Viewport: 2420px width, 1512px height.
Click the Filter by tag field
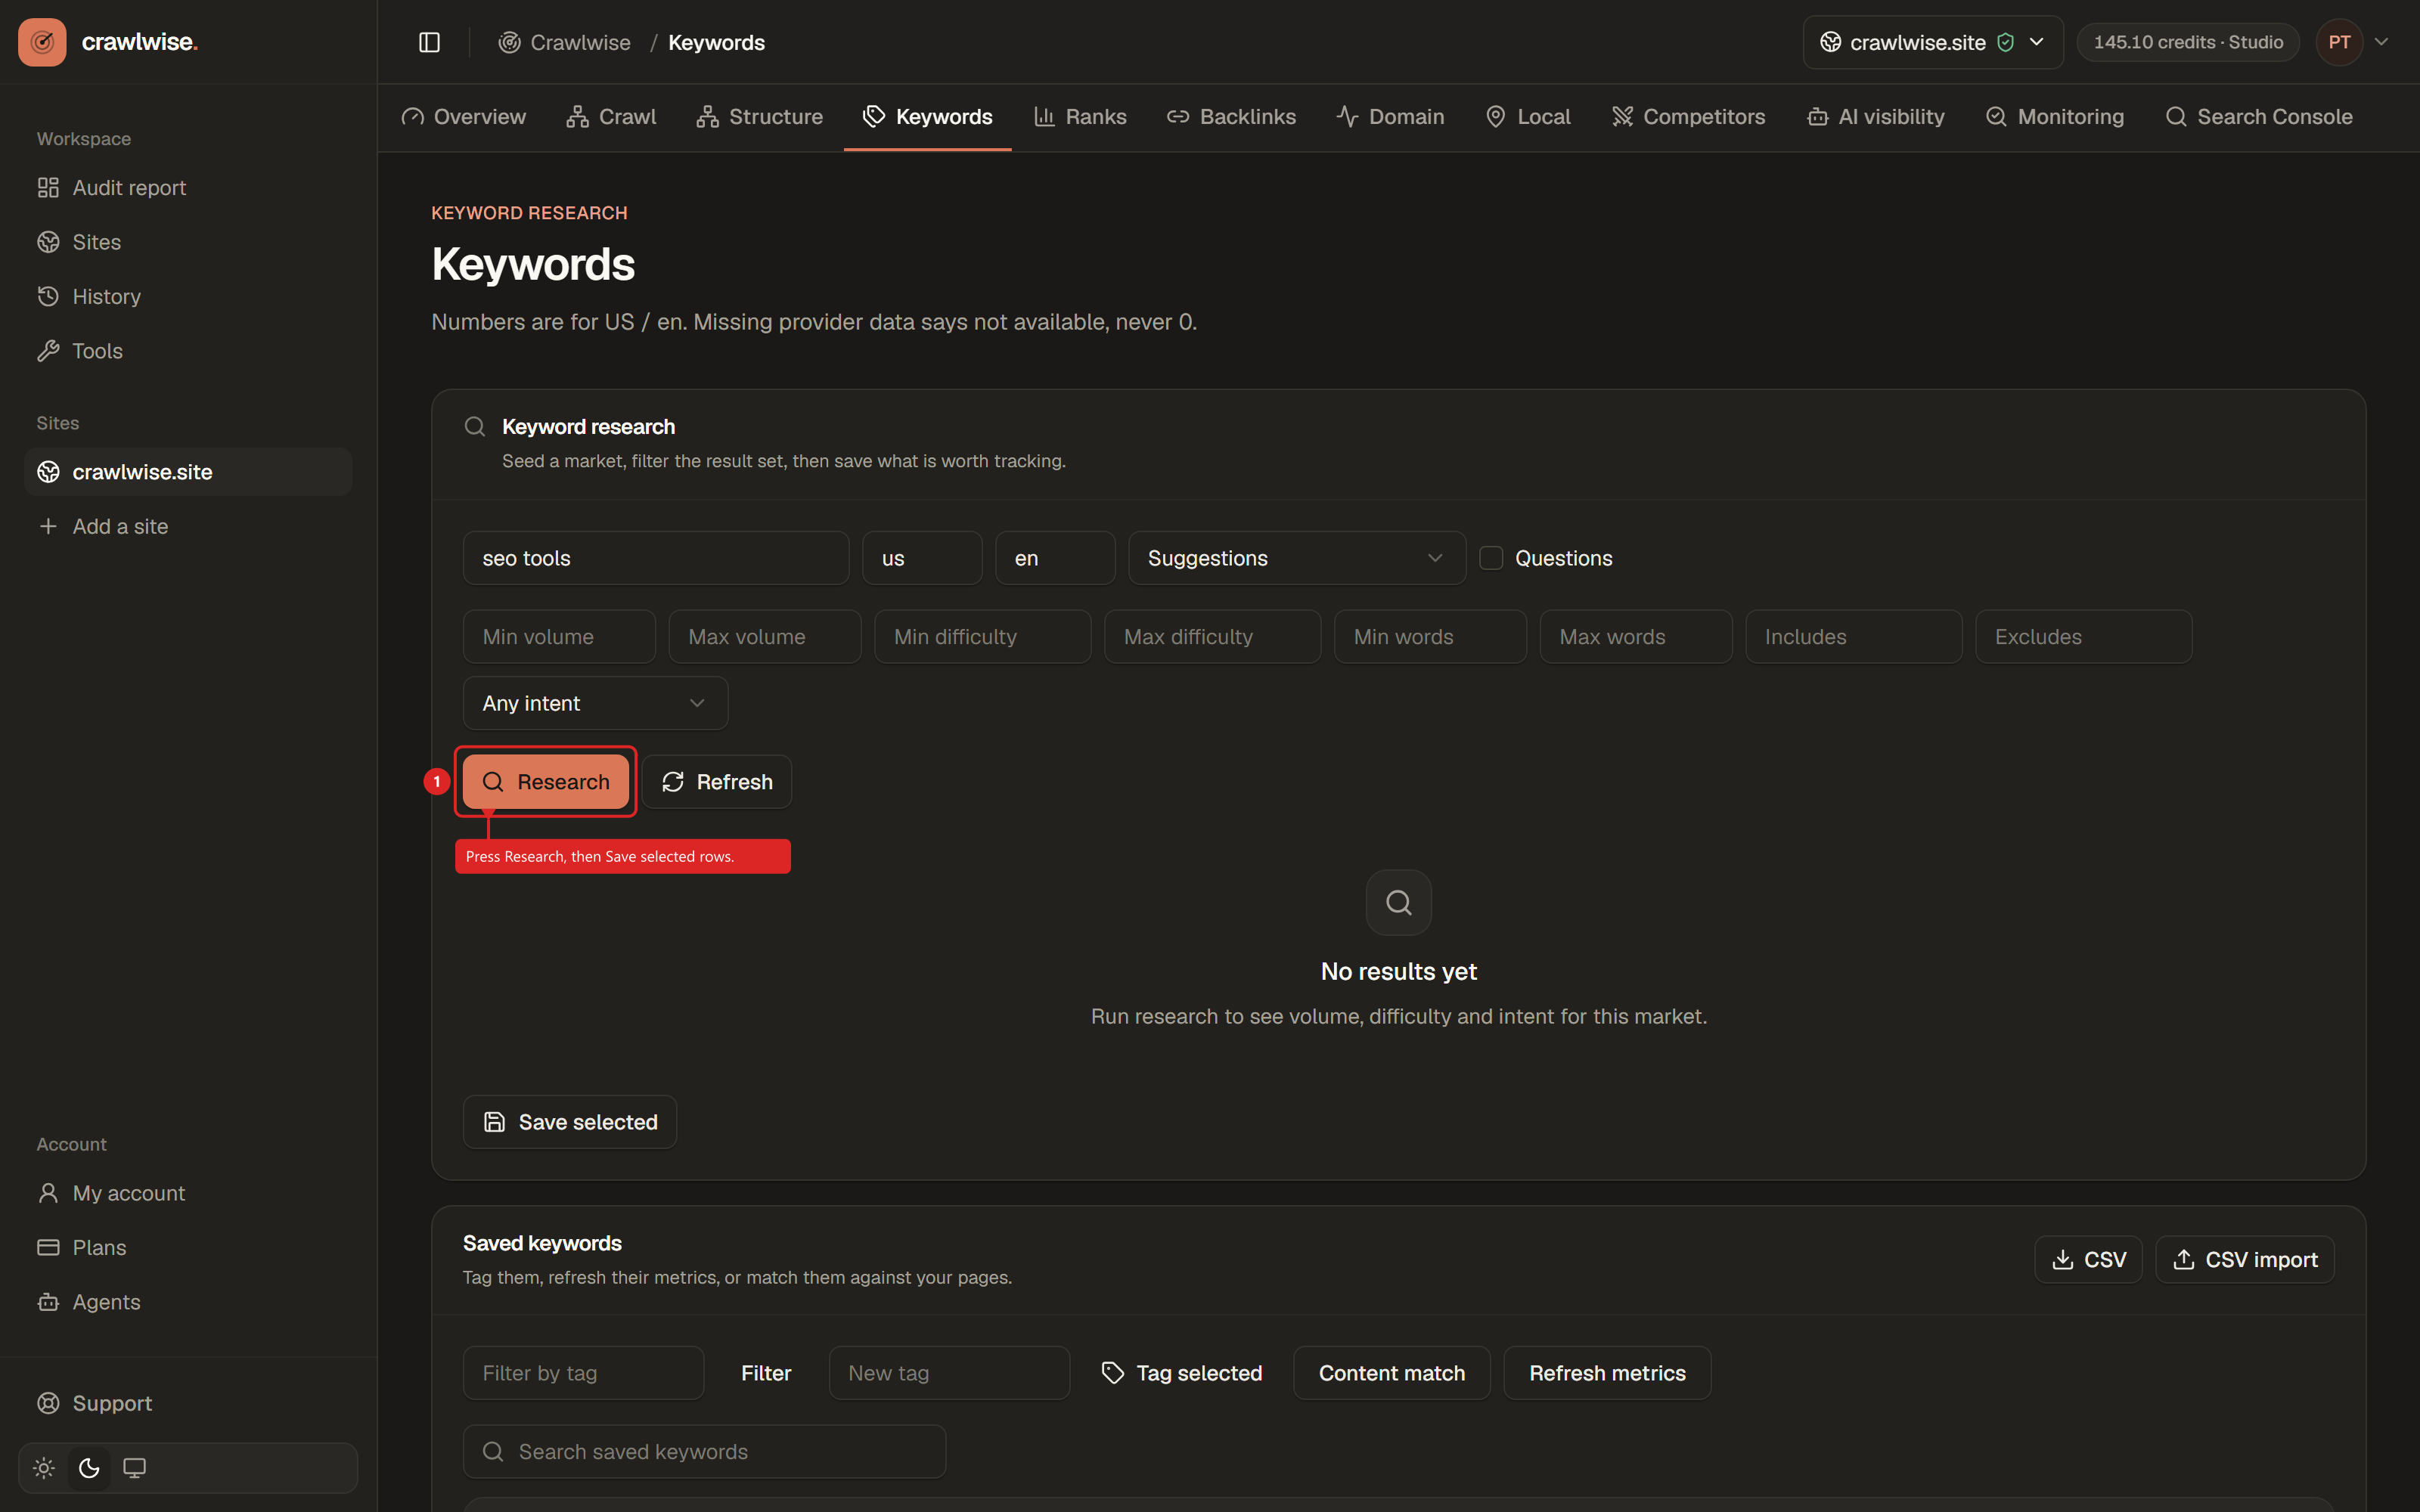pyautogui.click(x=583, y=1373)
